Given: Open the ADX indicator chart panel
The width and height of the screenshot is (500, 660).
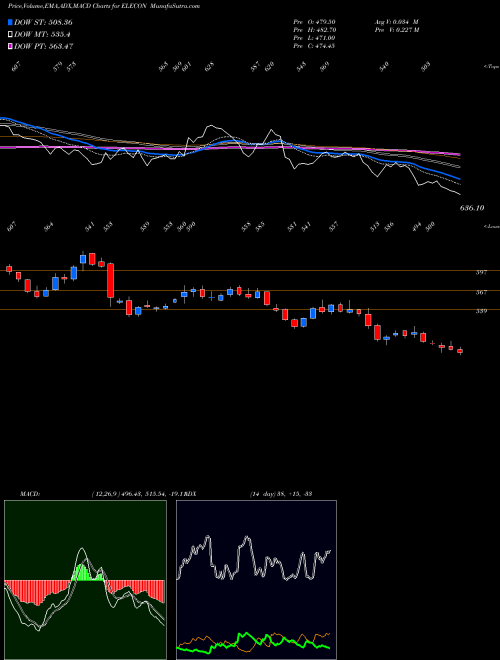Looking at the screenshot, I should click(x=256, y=580).
